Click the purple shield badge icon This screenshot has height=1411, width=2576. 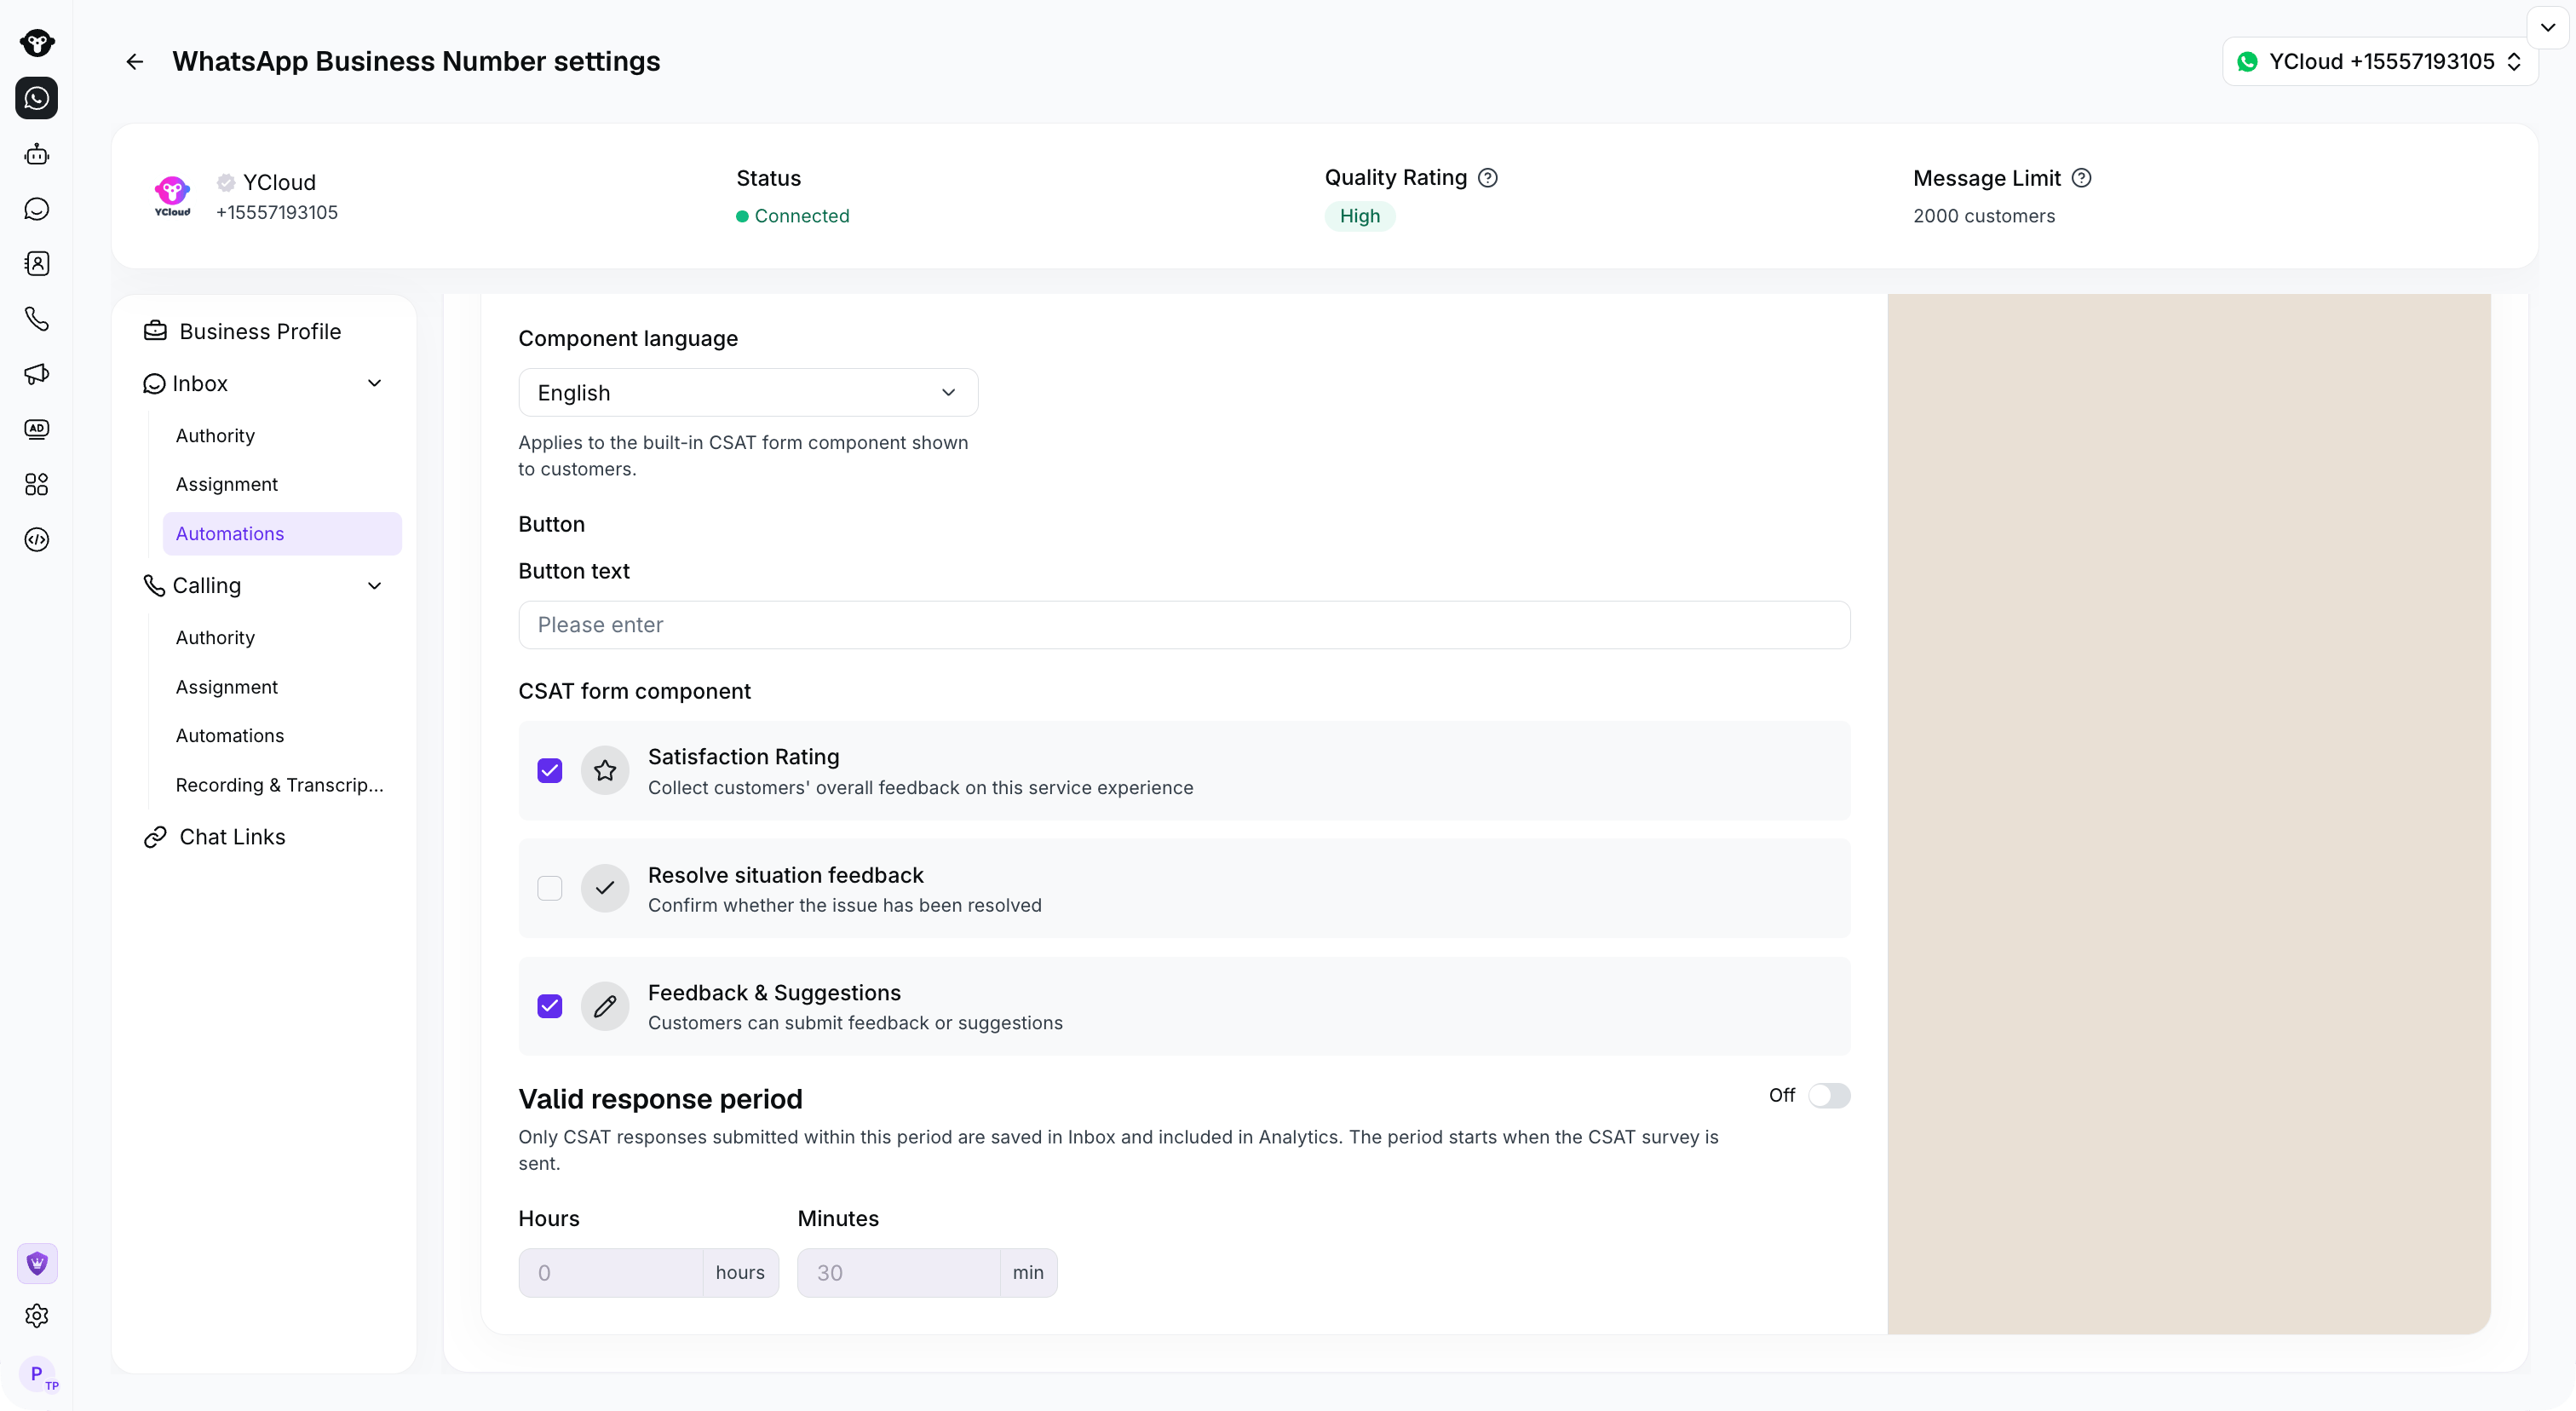(37, 1264)
